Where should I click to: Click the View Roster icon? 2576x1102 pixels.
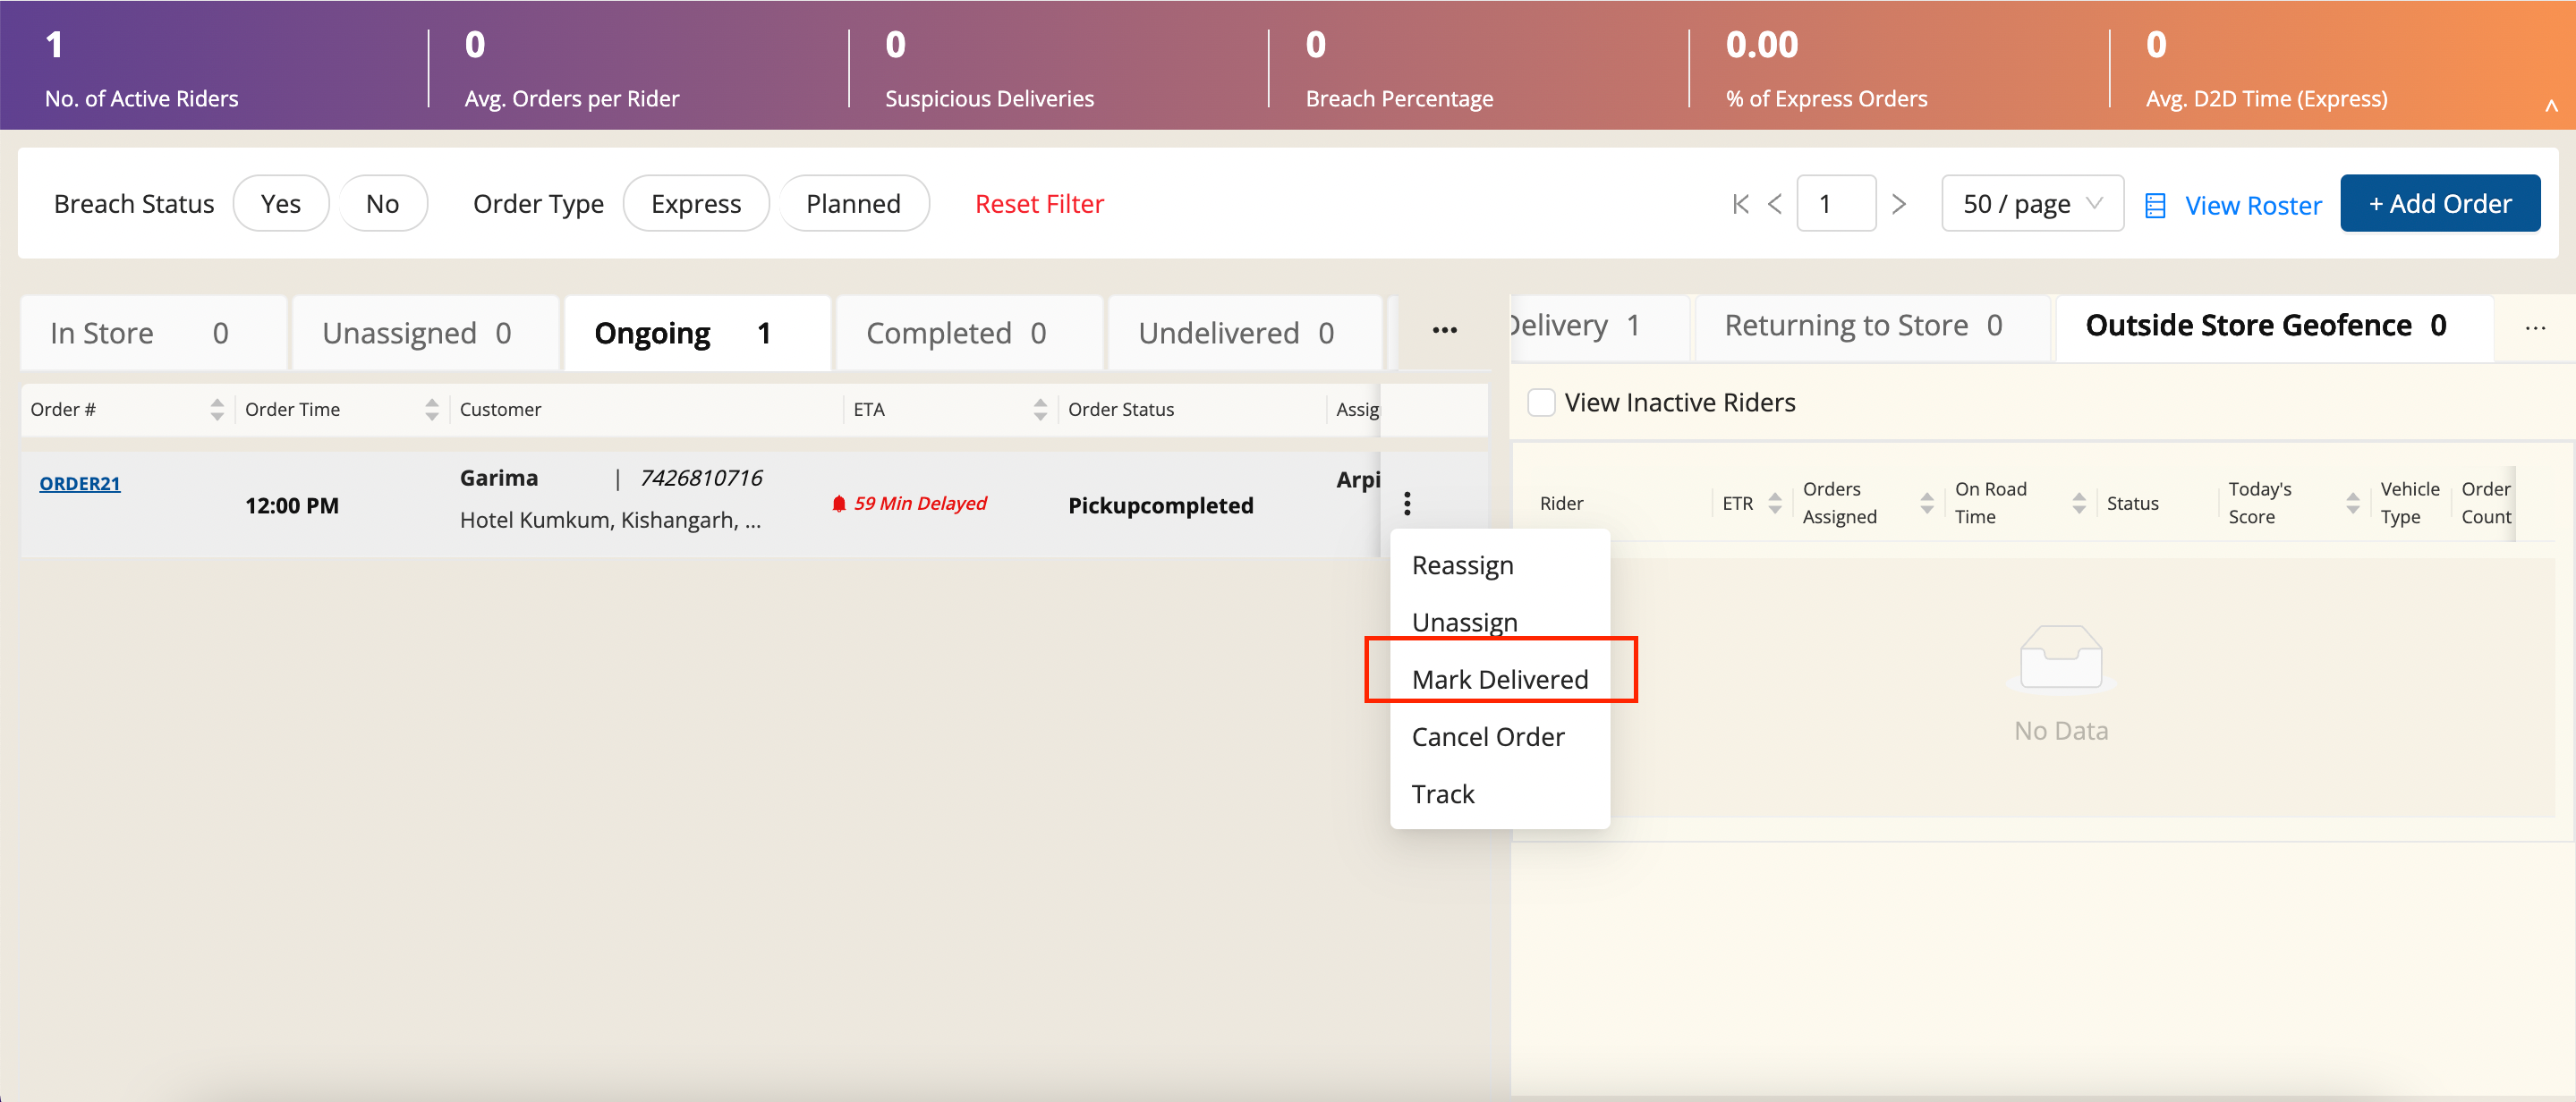tap(2155, 205)
